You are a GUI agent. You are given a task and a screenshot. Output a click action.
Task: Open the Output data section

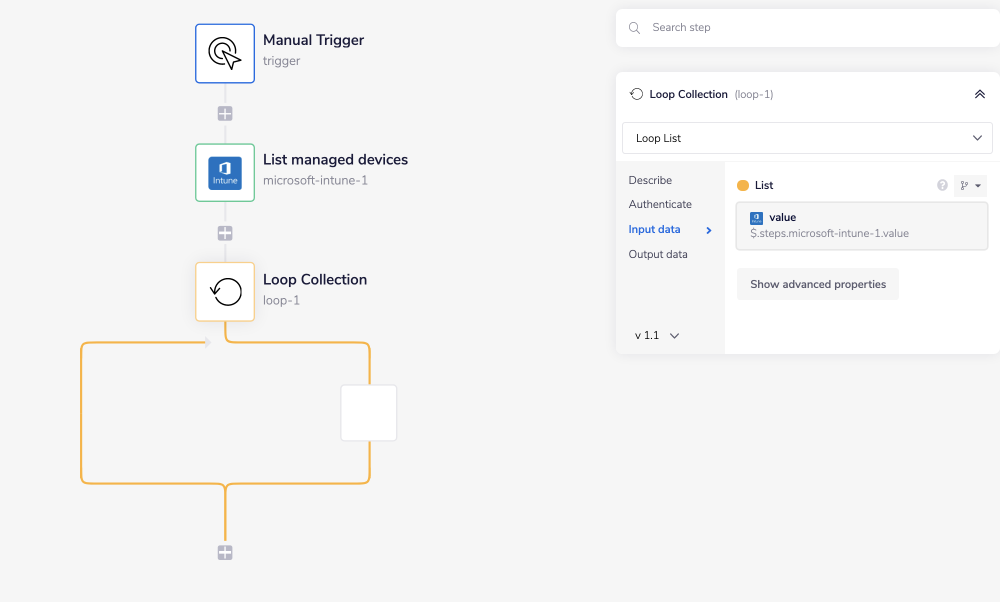[x=658, y=254]
